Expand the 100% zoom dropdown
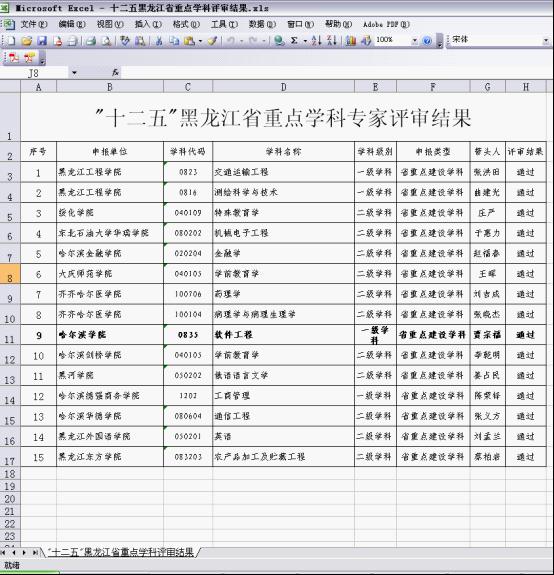The height and width of the screenshot is (575, 554). (x=414, y=40)
